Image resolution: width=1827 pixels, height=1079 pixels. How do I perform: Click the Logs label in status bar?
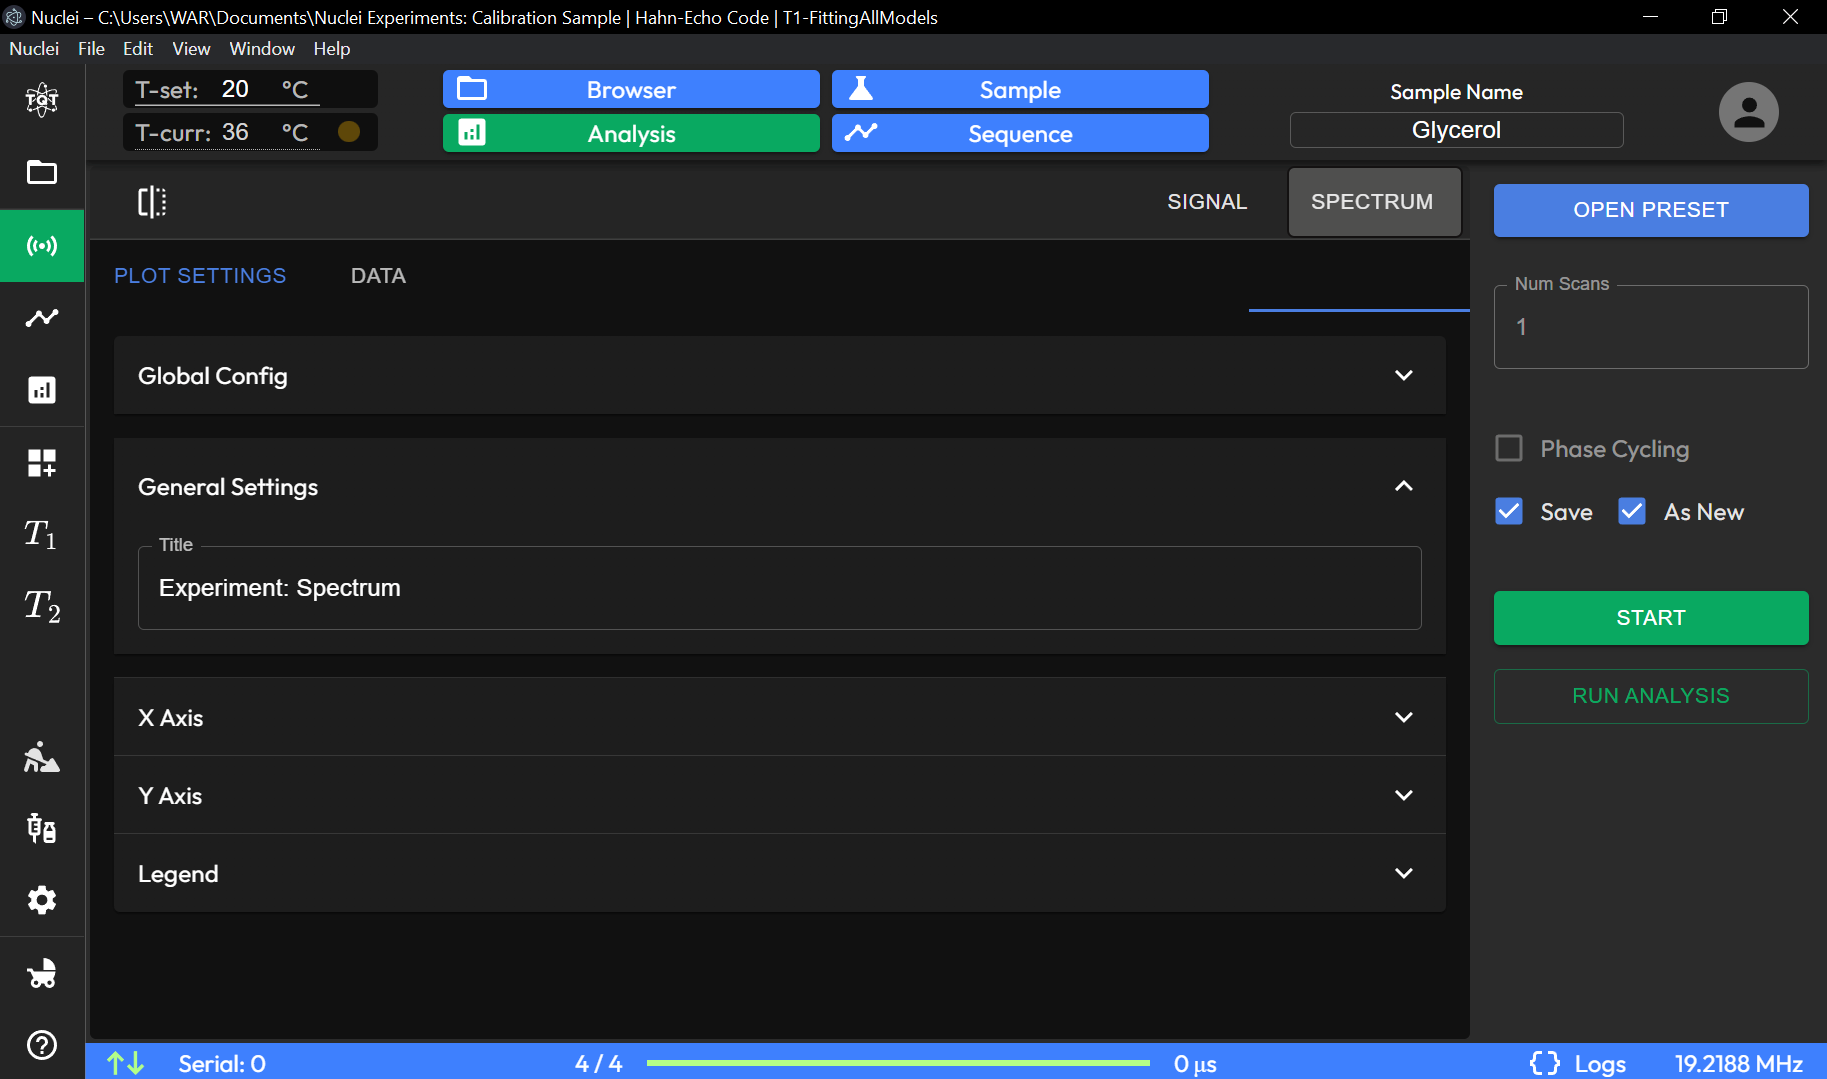pos(1600,1063)
